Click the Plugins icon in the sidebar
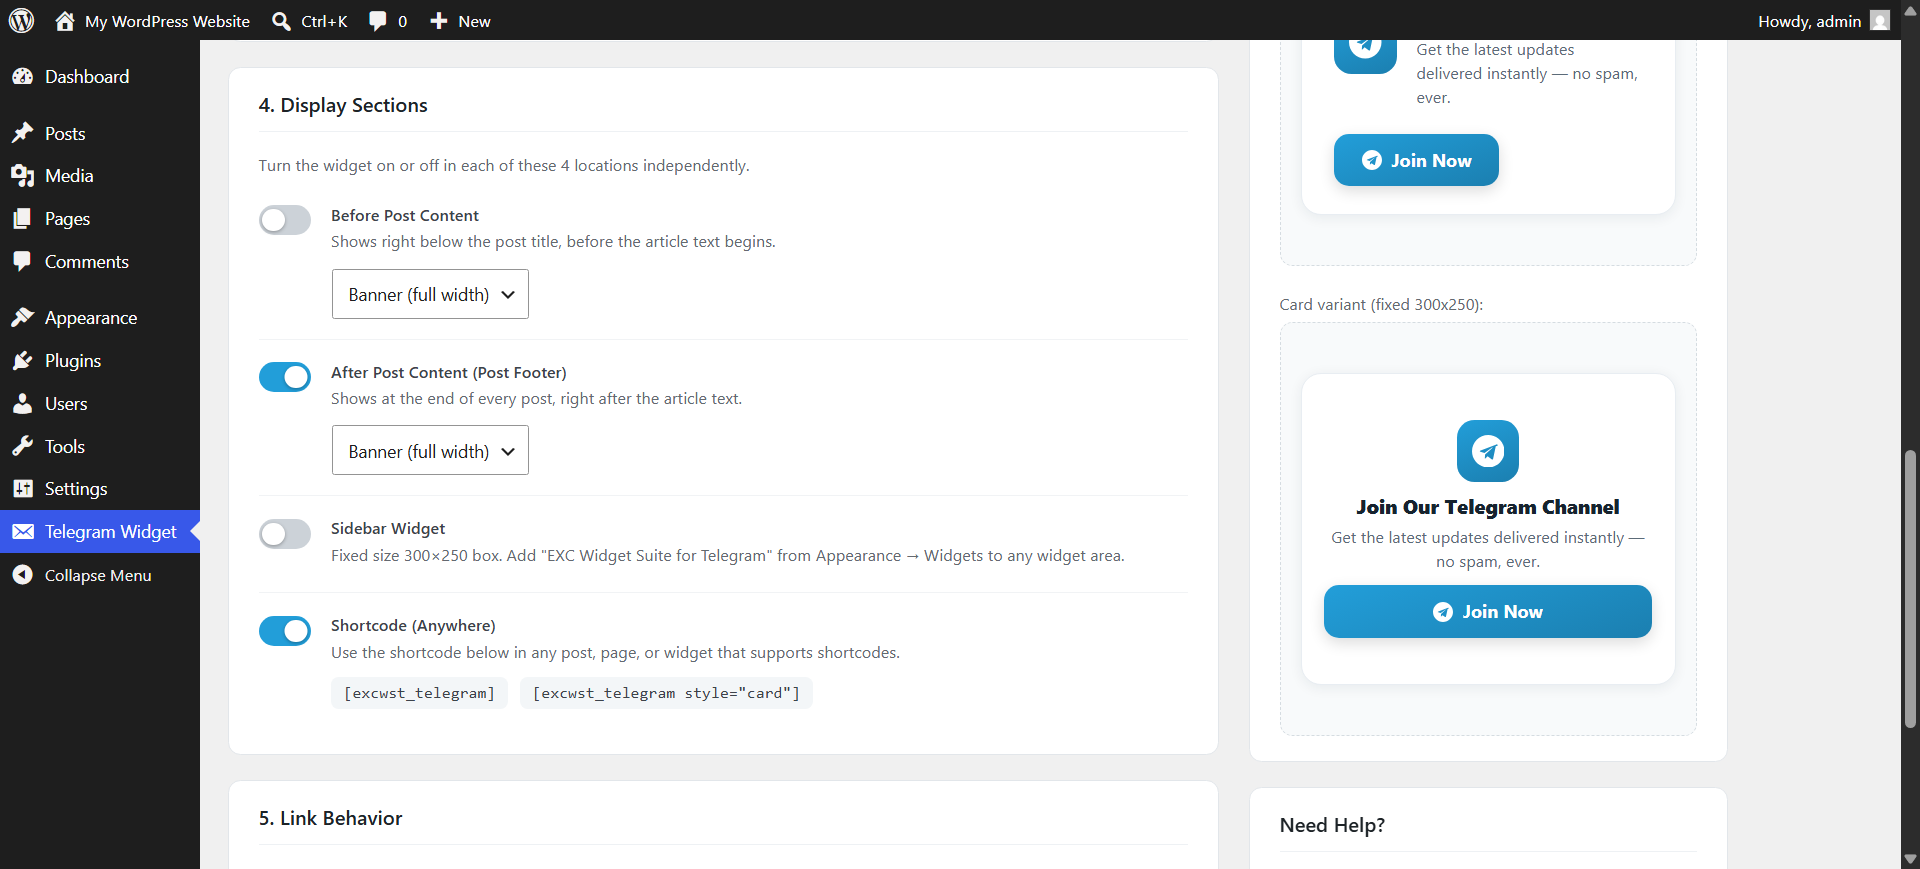 pyautogui.click(x=23, y=361)
